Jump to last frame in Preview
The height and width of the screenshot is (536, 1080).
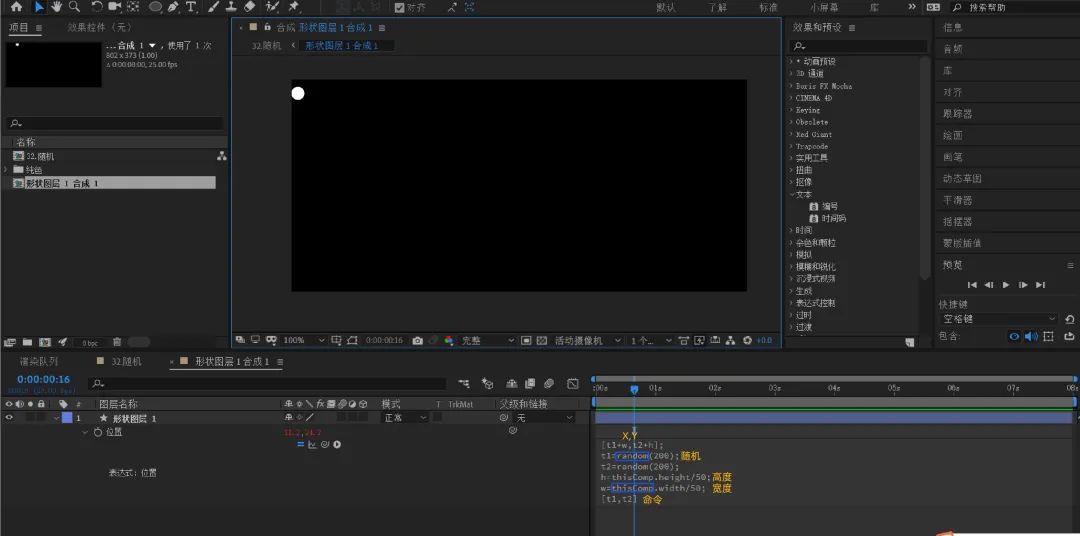pos(1041,285)
